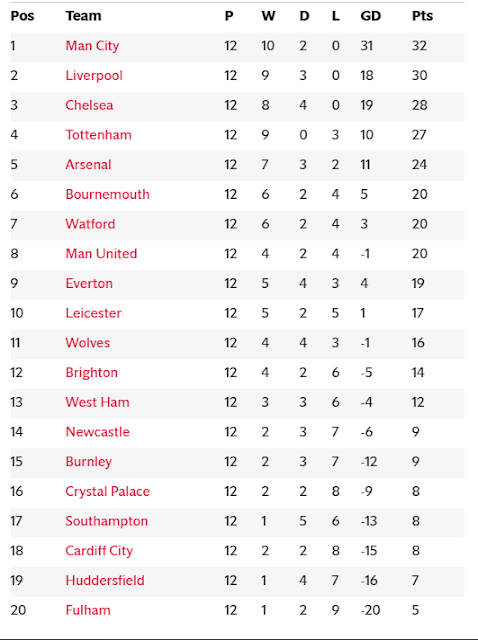Open the Man City team link
The width and height of the screenshot is (478, 640).
92,46
